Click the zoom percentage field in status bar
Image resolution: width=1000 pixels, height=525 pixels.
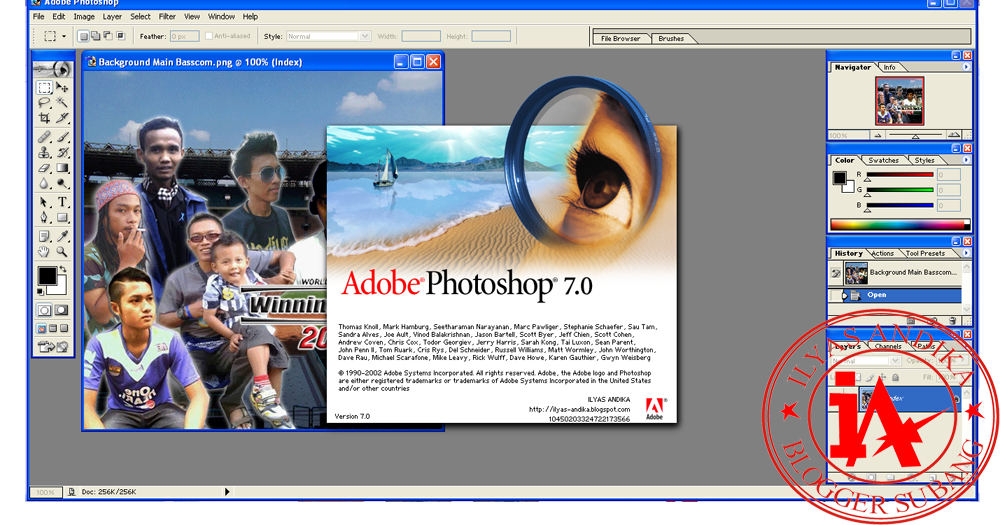pyautogui.click(x=45, y=492)
